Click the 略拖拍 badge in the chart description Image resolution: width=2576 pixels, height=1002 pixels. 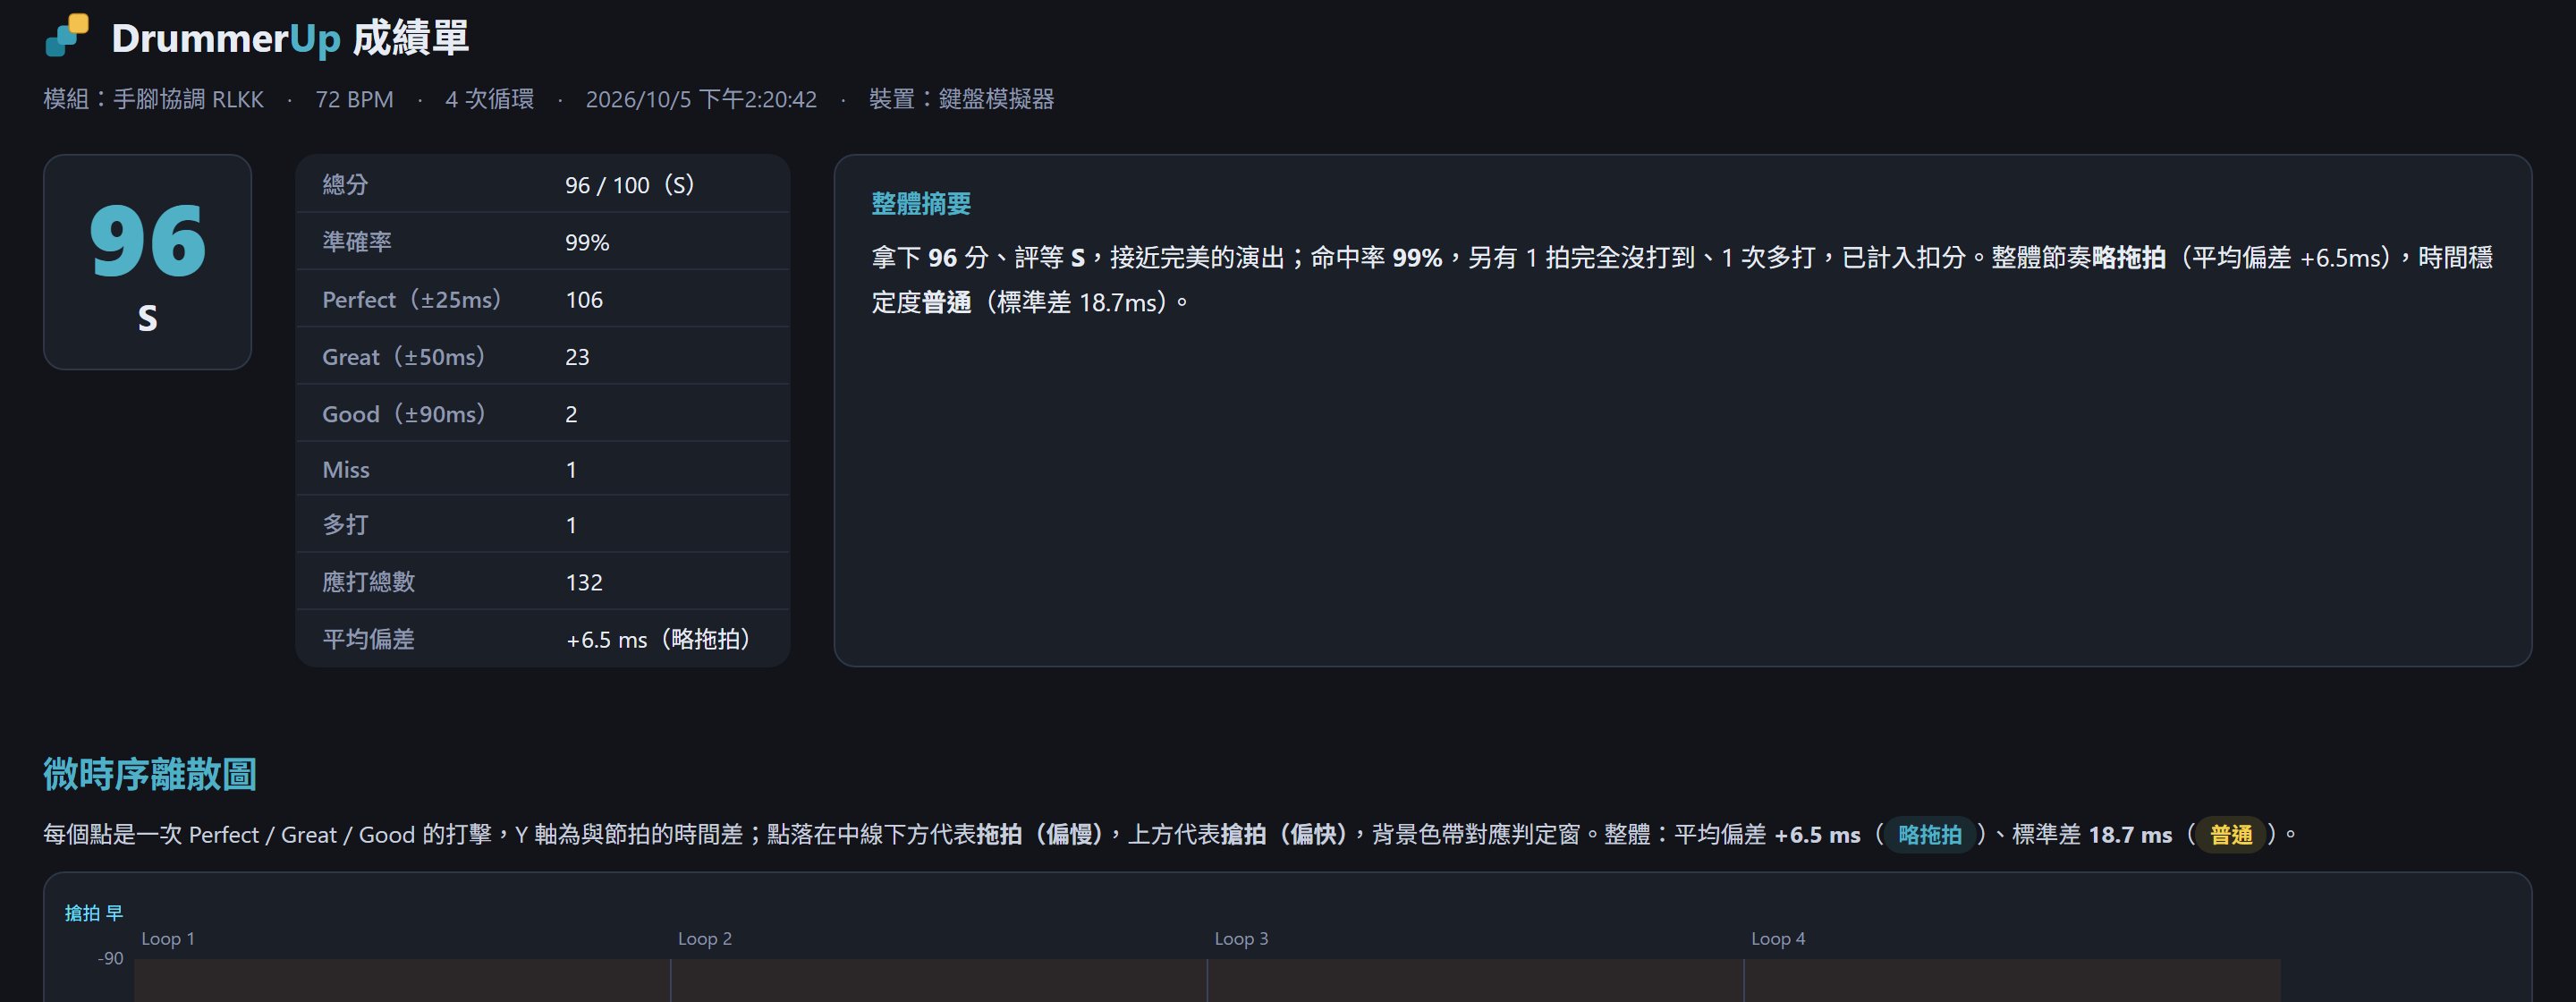(1929, 834)
